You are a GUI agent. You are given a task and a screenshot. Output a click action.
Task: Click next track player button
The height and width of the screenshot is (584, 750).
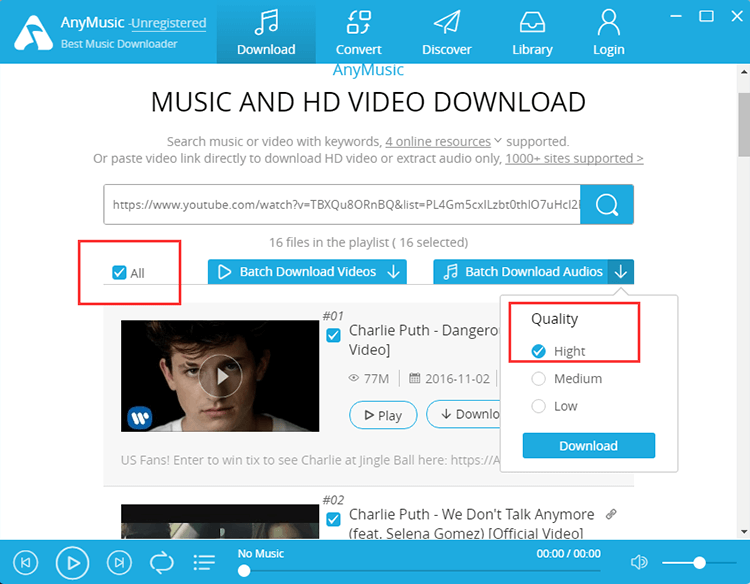click(119, 562)
